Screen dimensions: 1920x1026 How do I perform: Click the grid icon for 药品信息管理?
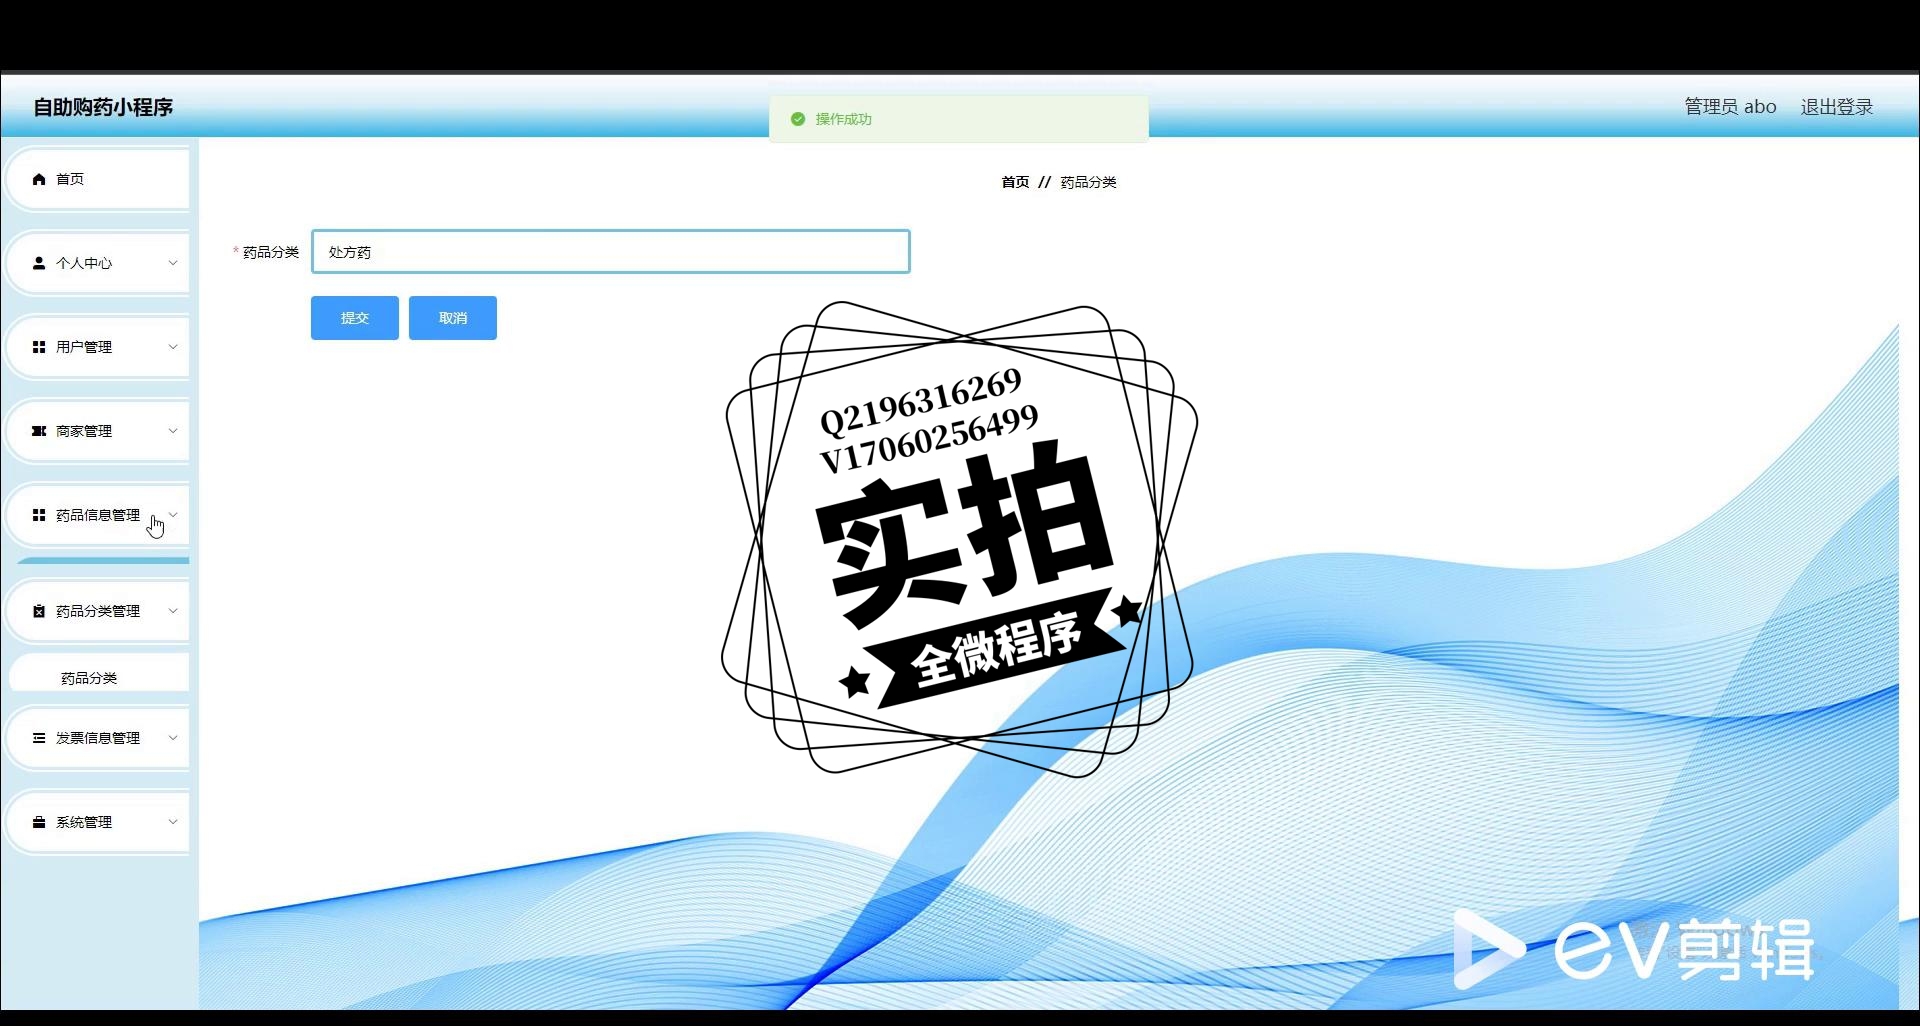click(39, 515)
